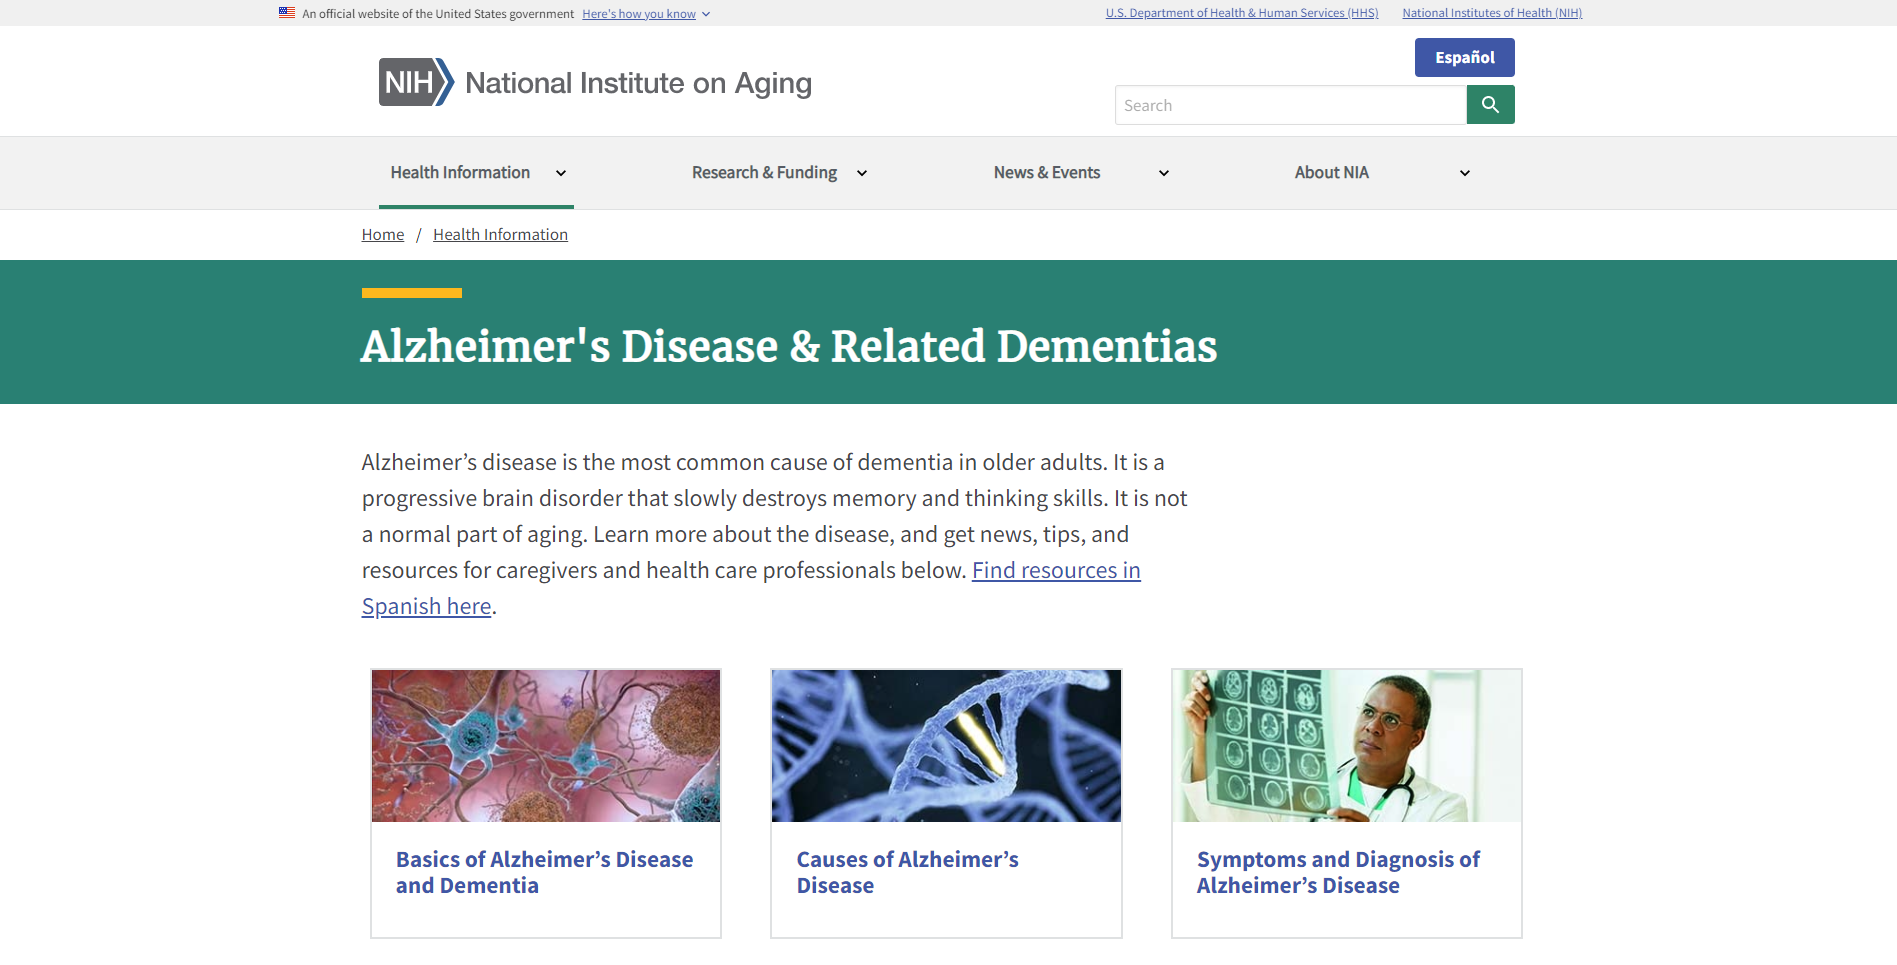
Task: Open the Health Information breadcrumb link
Action: [500, 234]
